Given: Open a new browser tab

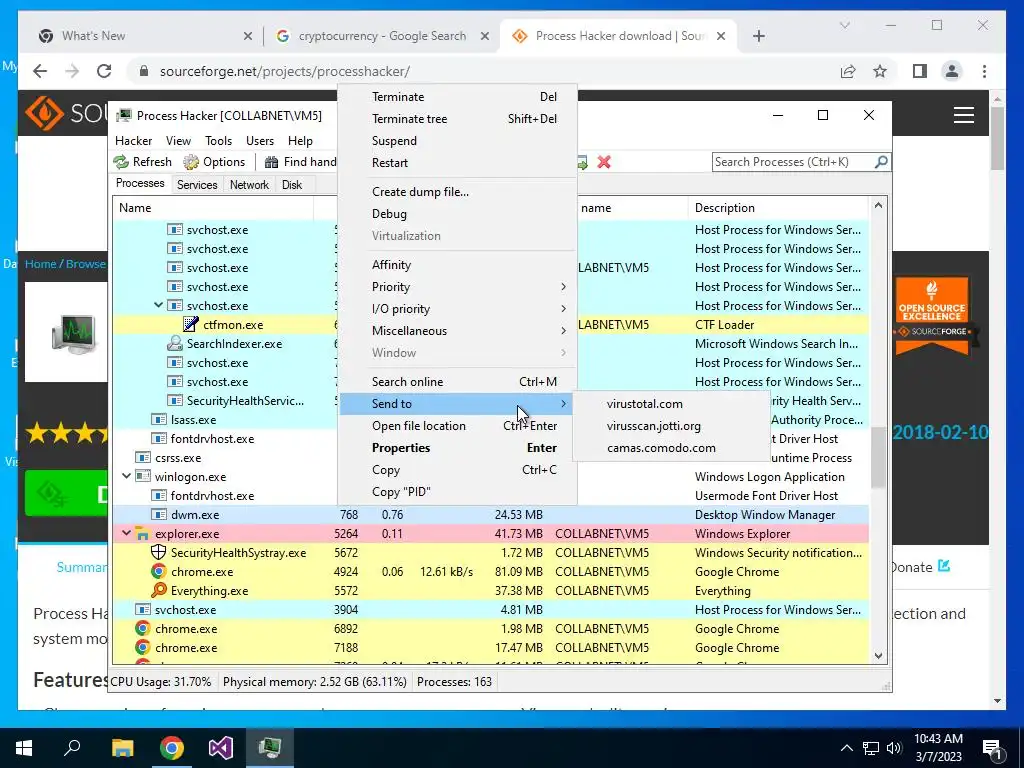Looking at the screenshot, I should pyautogui.click(x=758, y=37).
